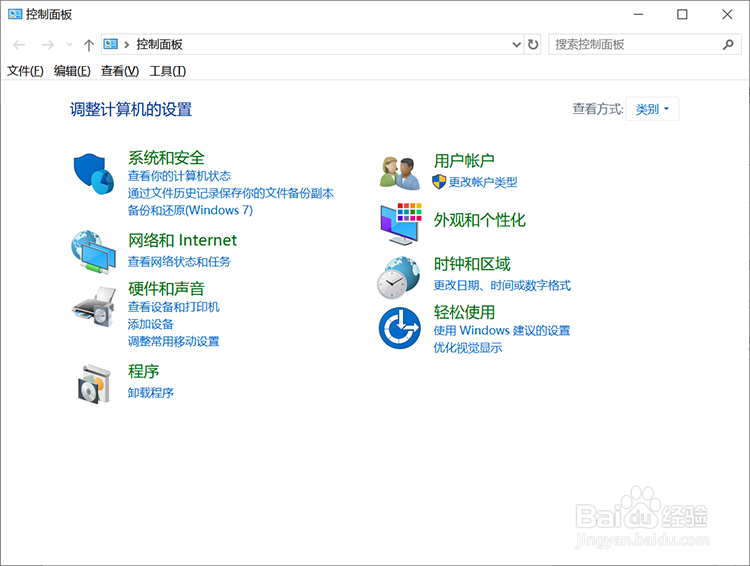Maximize the 控制面板 window

[682, 14]
